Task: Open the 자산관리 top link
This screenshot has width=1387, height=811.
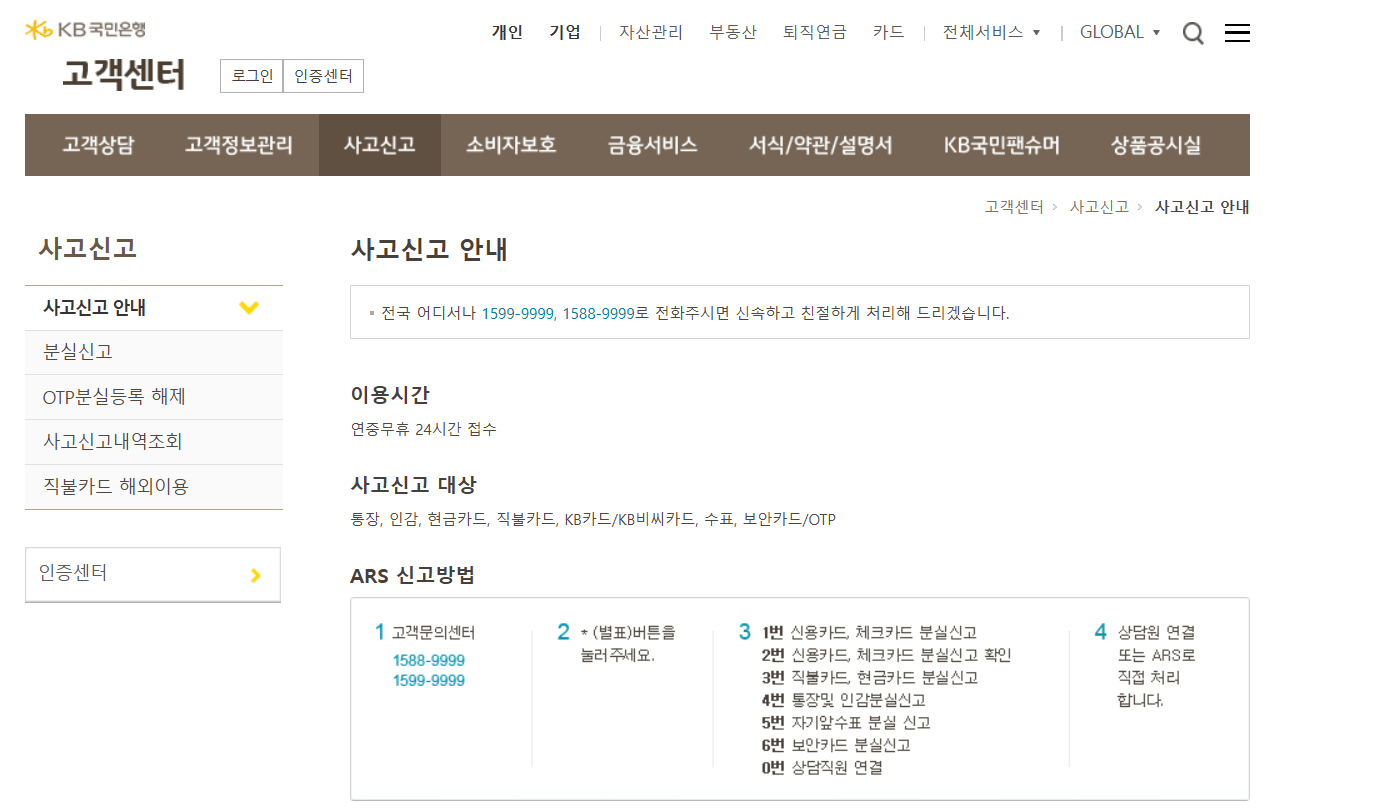Action: (x=650, y=32)
